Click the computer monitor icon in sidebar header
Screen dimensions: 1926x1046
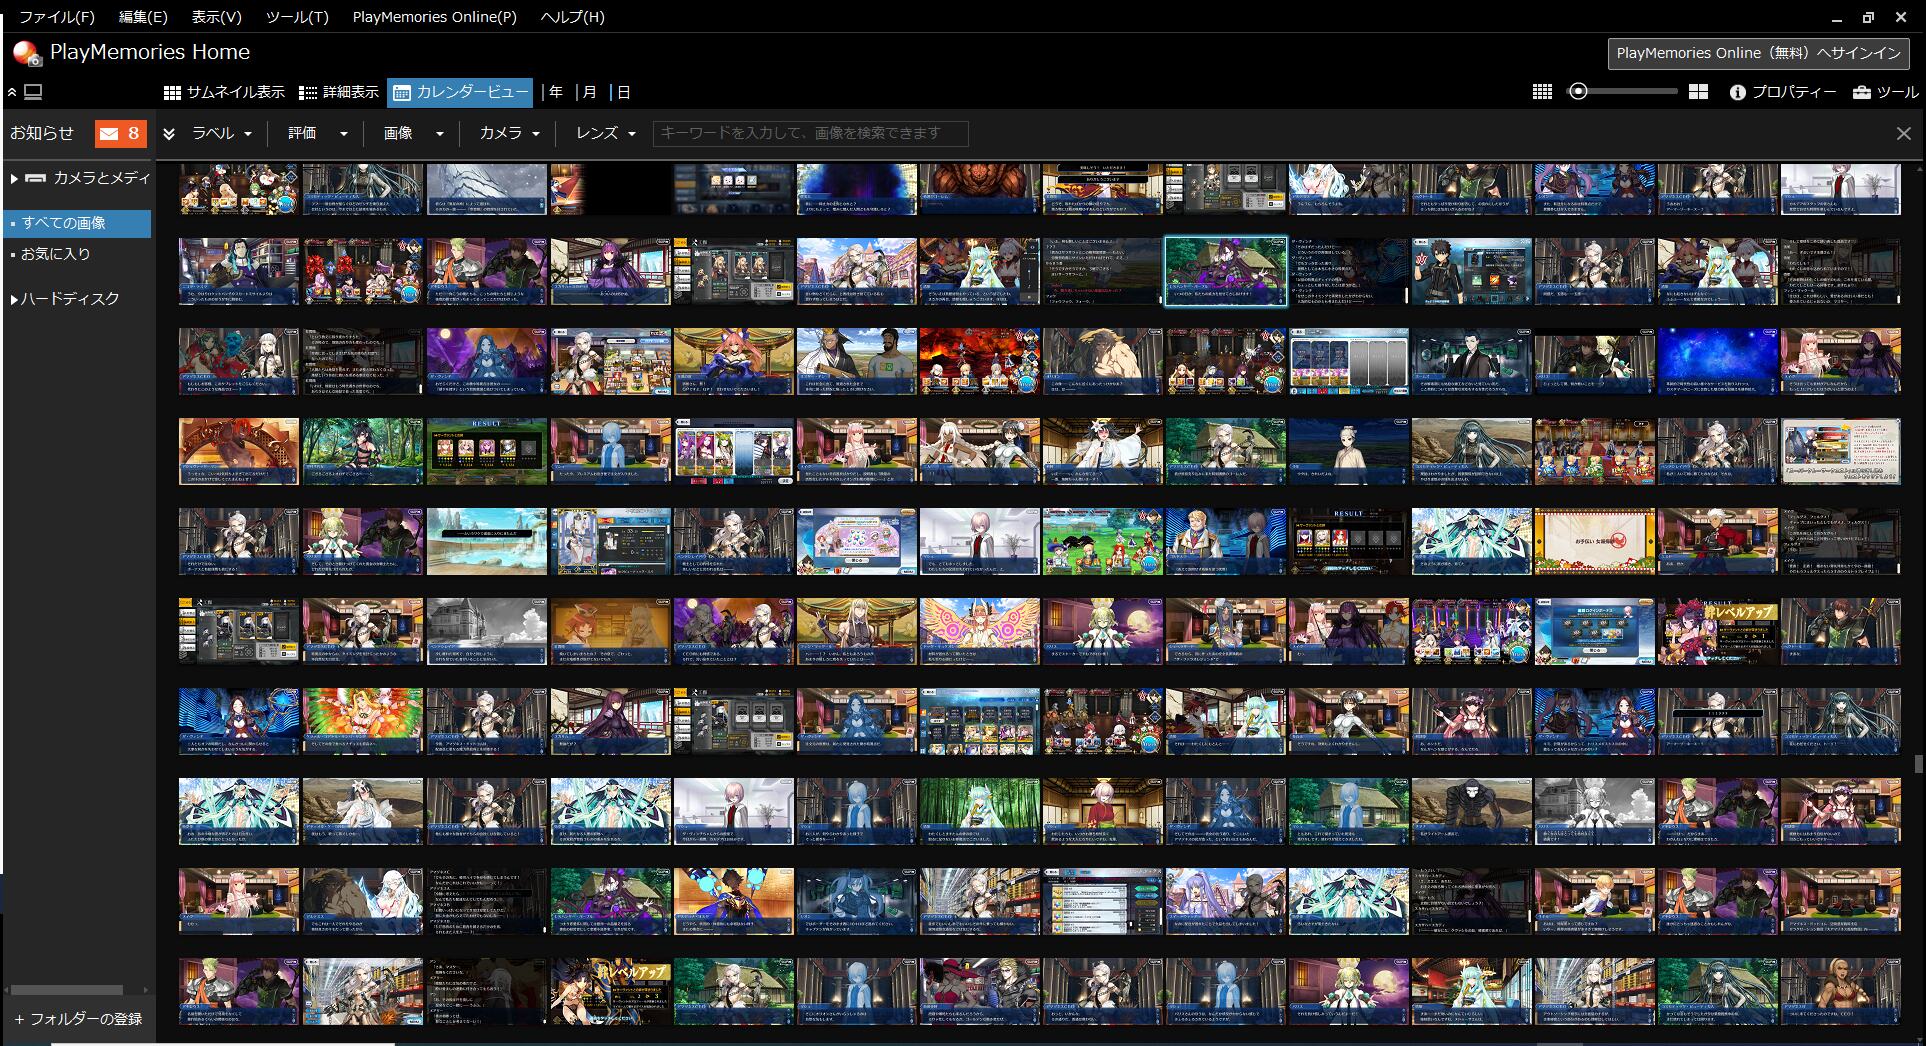click(33, 92)
